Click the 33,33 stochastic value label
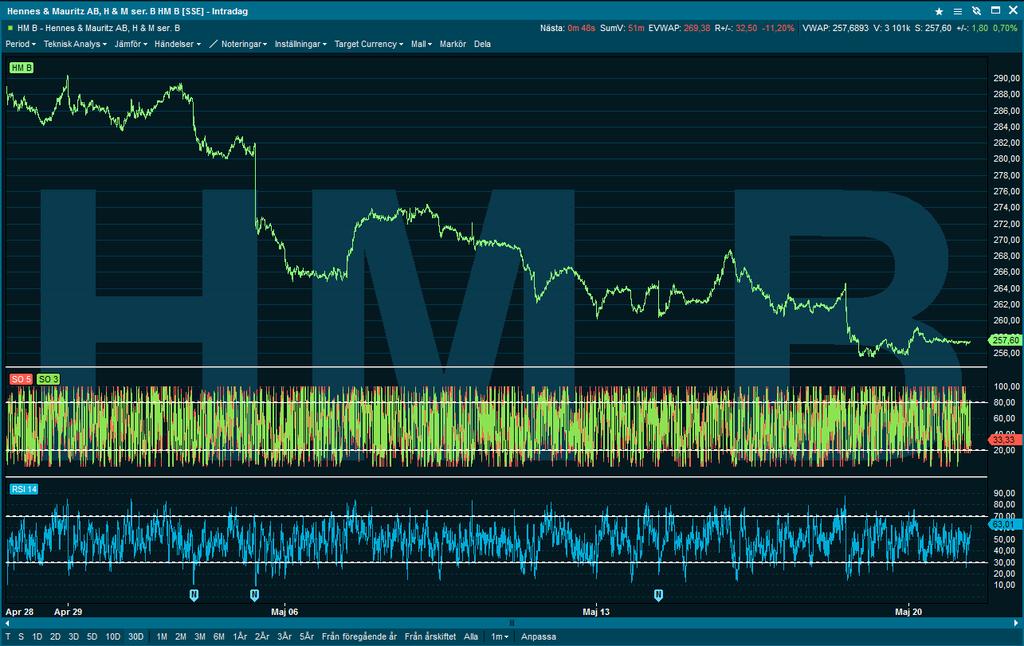The image size is (1024, 646). click(x=1005, y=440)
